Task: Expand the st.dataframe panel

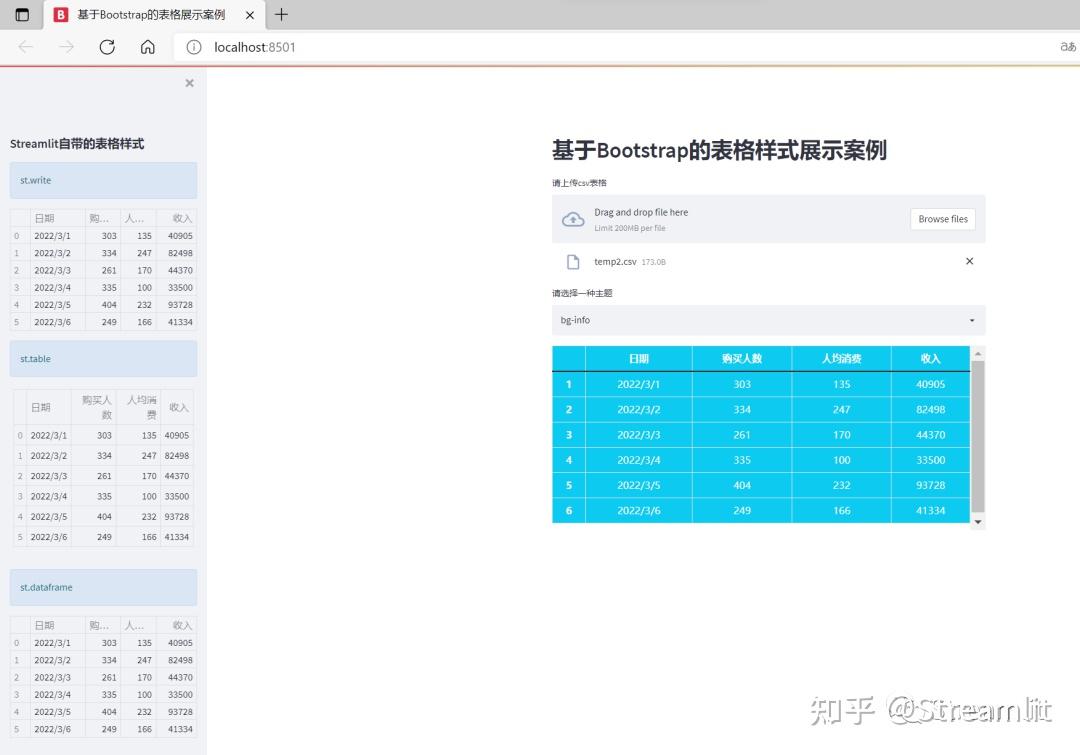Action: coord(103,588)
